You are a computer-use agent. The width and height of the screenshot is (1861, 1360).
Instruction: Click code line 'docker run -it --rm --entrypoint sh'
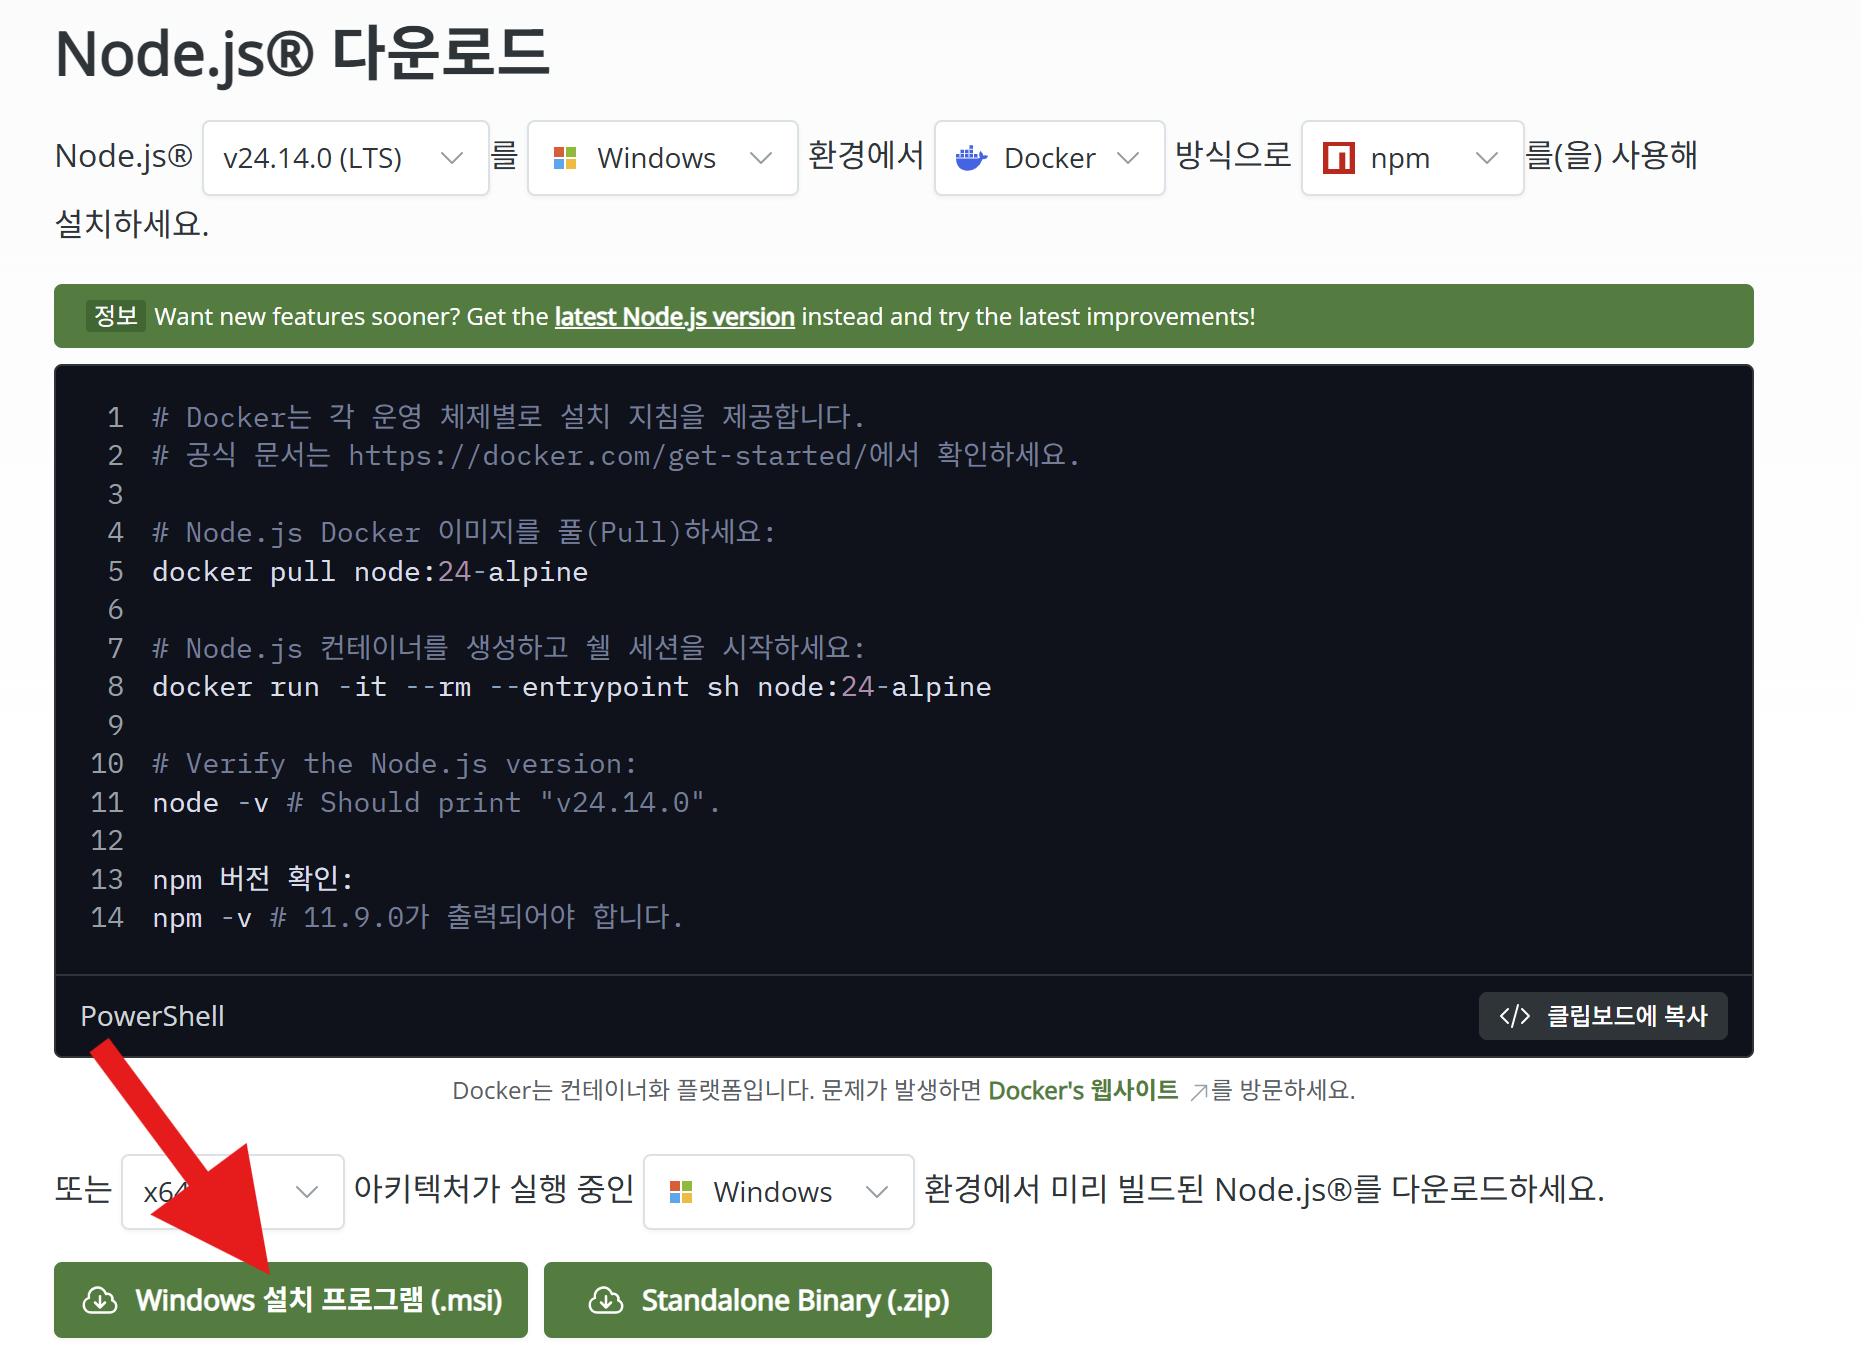tap(572, 687)
